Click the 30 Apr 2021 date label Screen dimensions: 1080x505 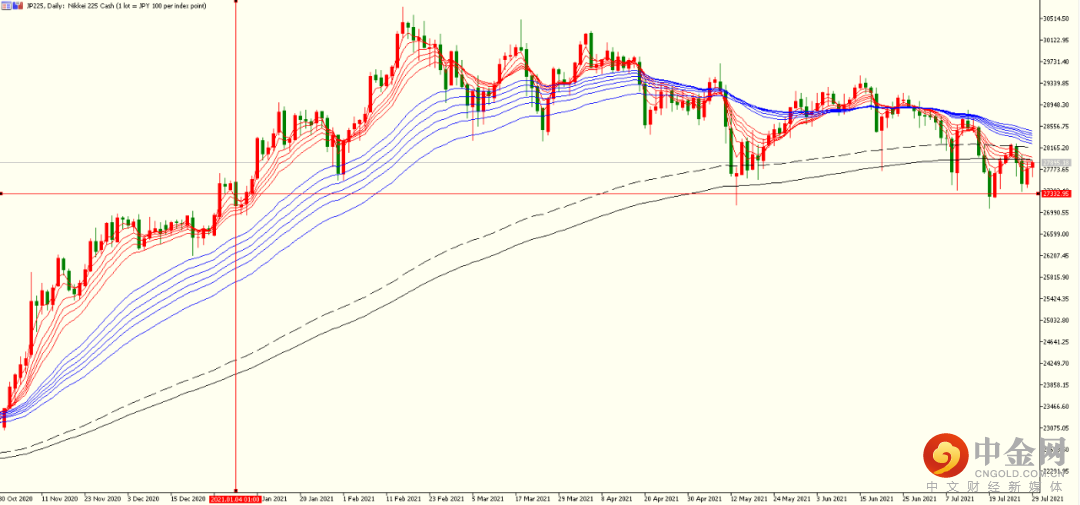coord(703,498)
